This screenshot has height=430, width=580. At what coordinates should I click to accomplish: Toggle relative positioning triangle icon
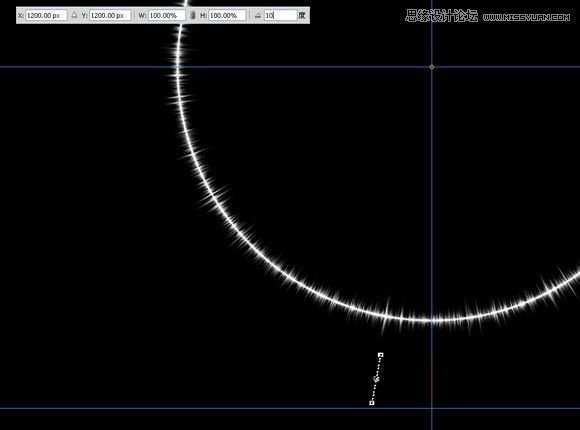click(x=74, y=16)
